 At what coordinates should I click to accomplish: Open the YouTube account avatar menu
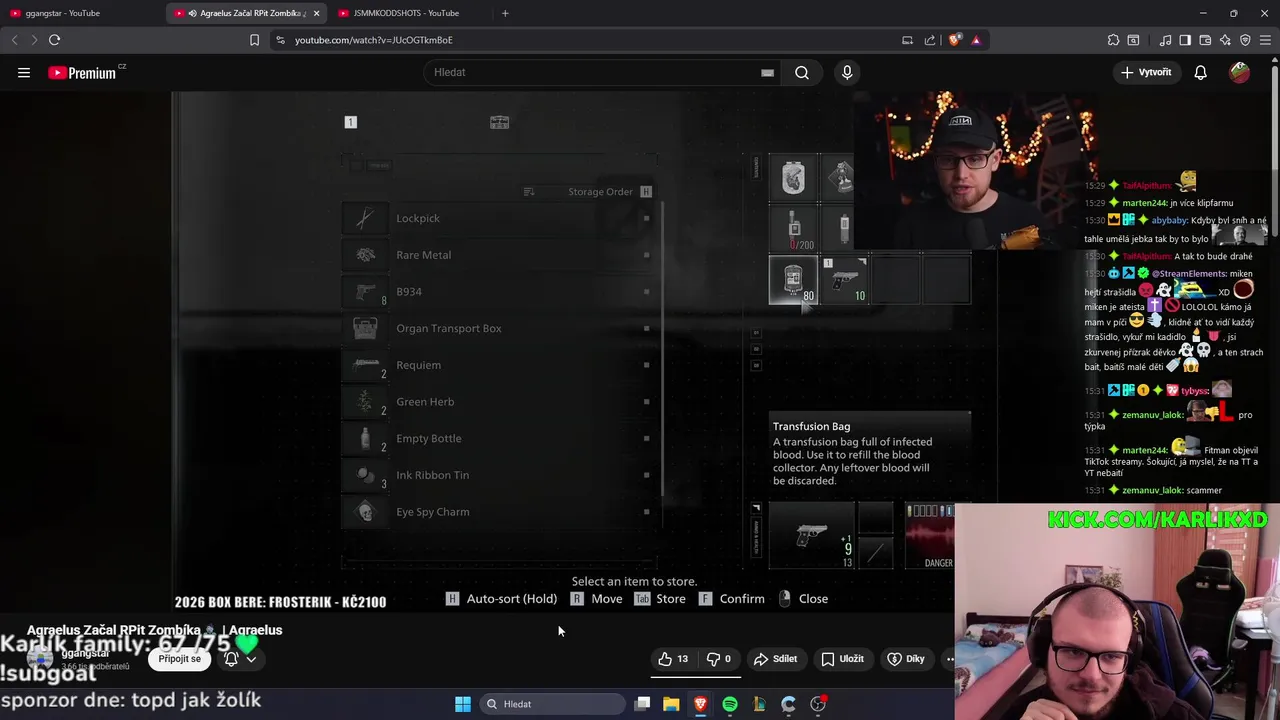coord(1239,72)
